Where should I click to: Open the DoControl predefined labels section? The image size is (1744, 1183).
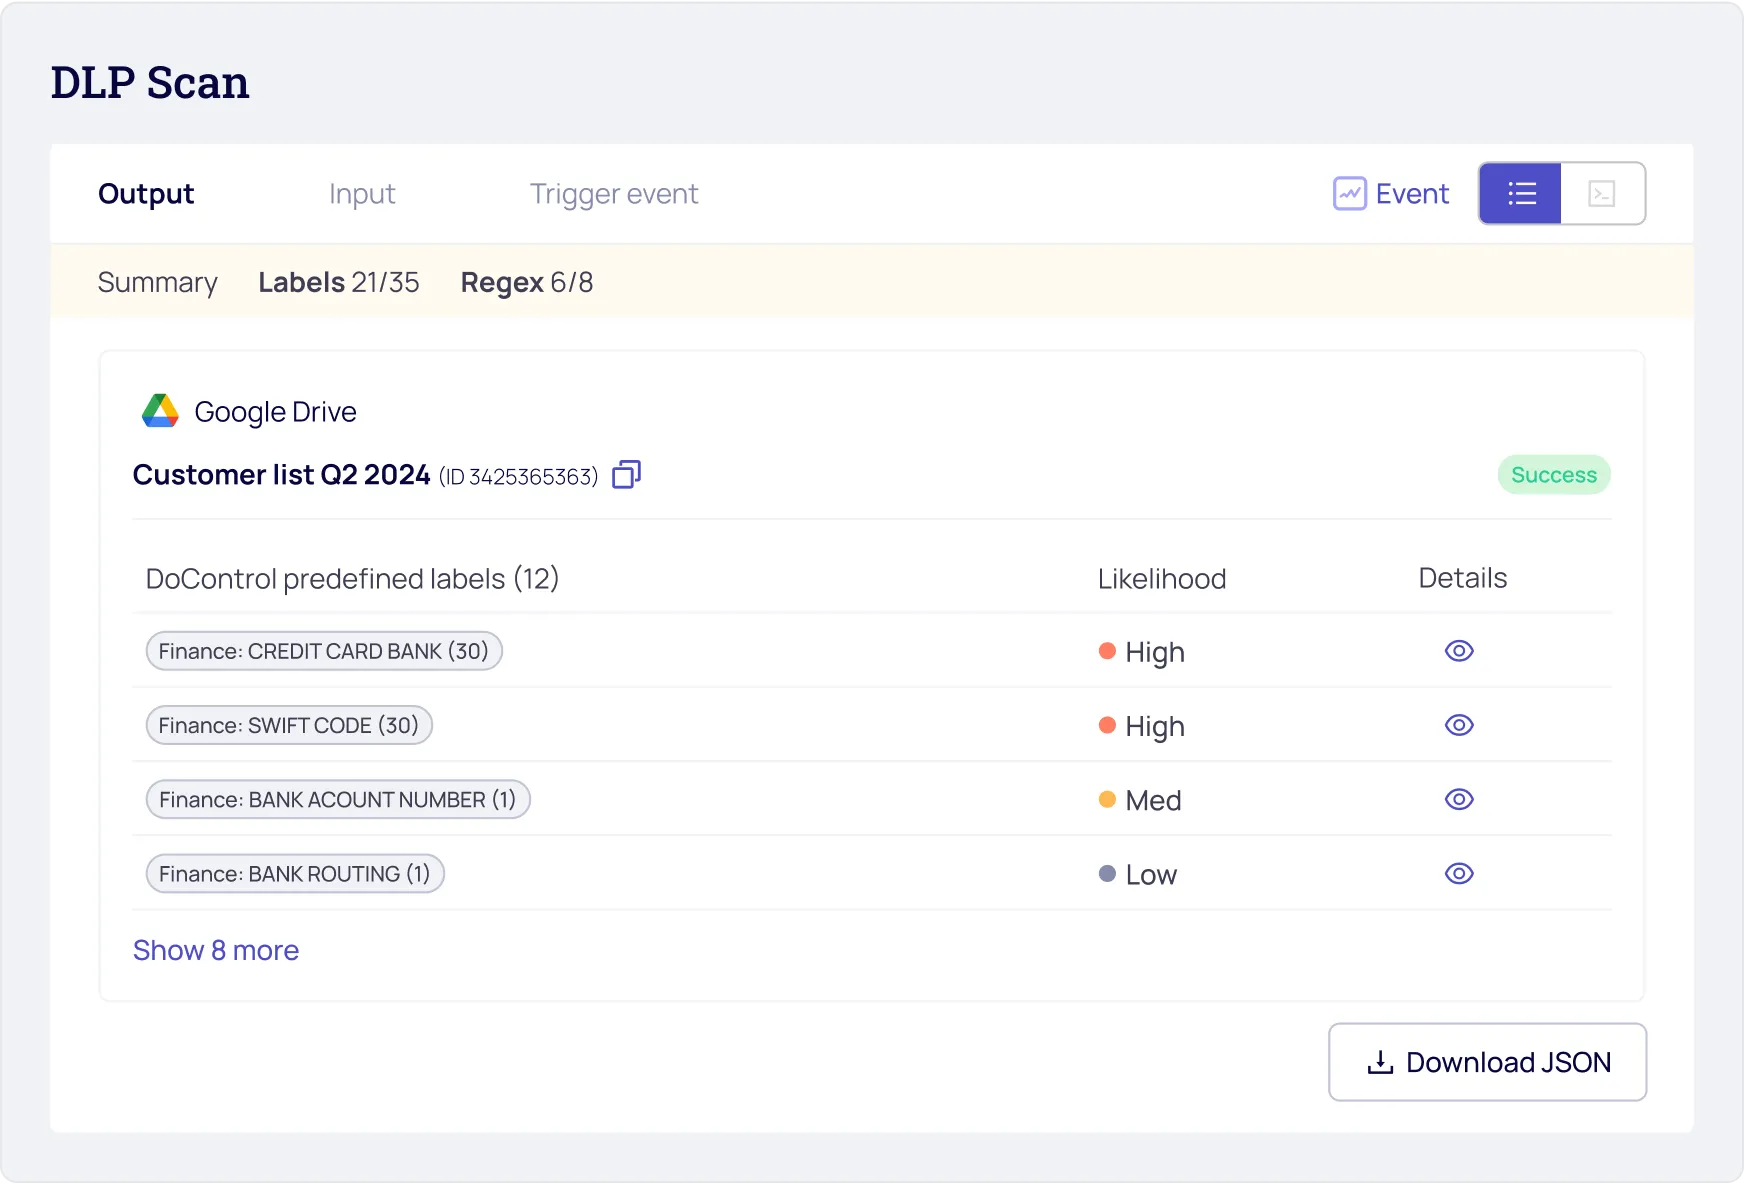click(x=352, y=578)
